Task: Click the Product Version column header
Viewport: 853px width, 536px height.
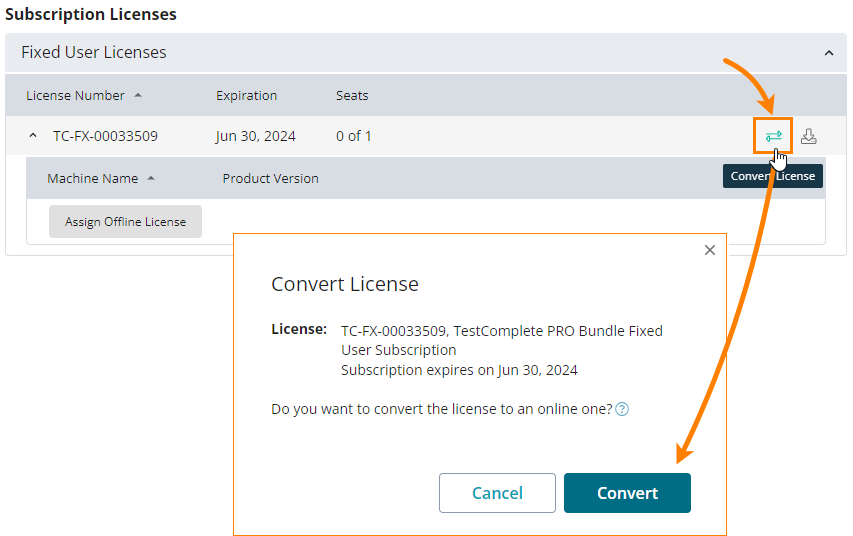Action: [270, 178]
